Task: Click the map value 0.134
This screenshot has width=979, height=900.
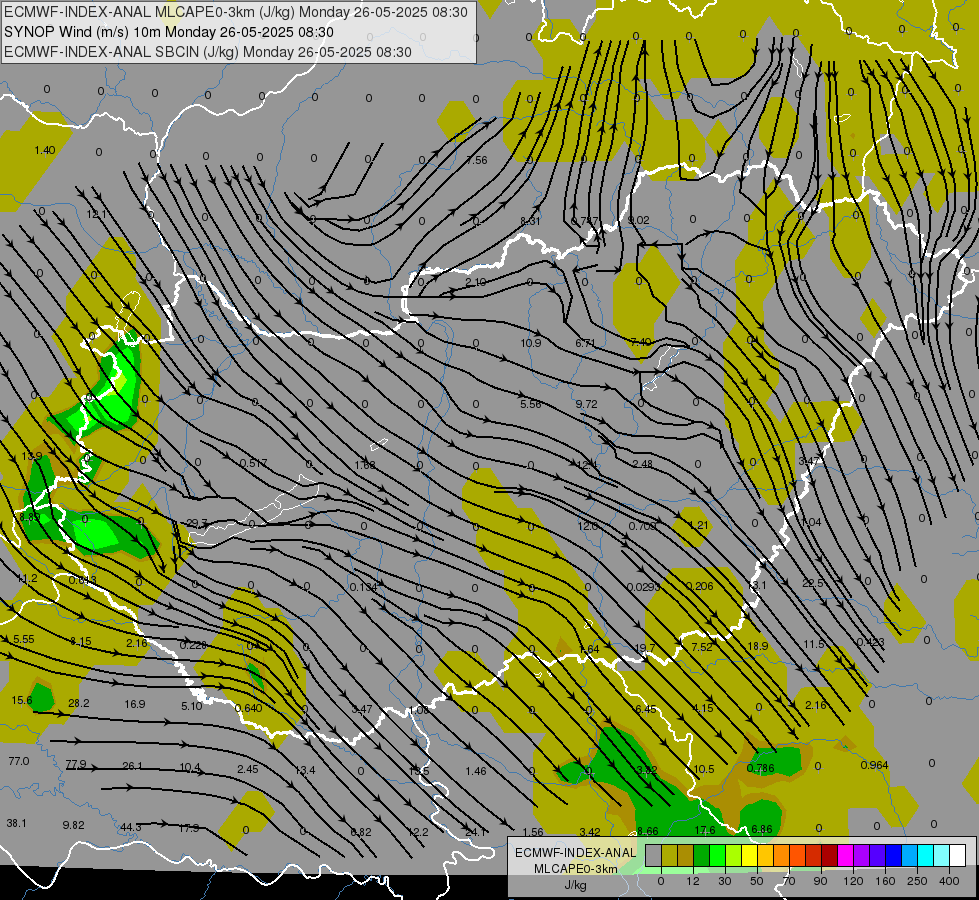Action: (363, 587)
